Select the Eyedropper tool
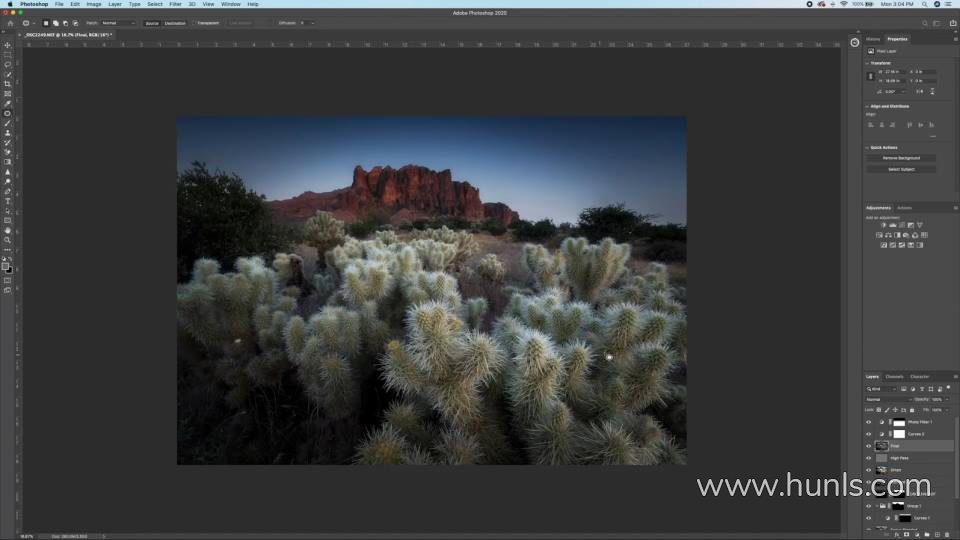 point(7,103)
